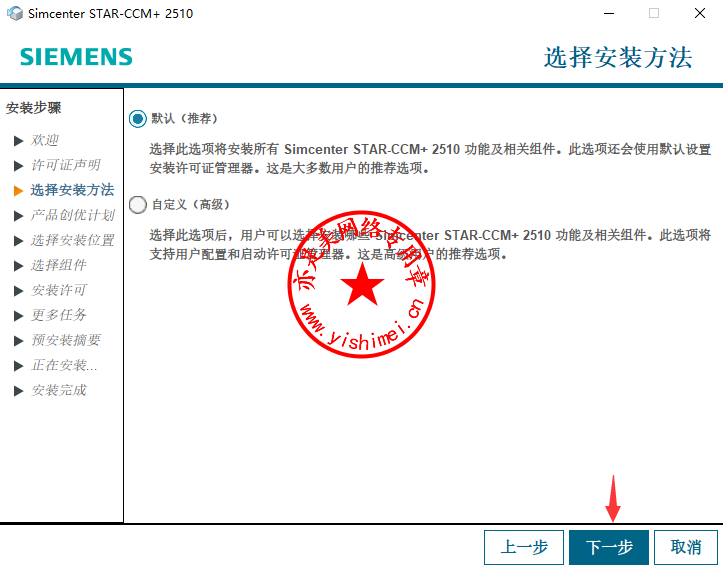Select the 选择安装方法 step

[x=72, y=190]
